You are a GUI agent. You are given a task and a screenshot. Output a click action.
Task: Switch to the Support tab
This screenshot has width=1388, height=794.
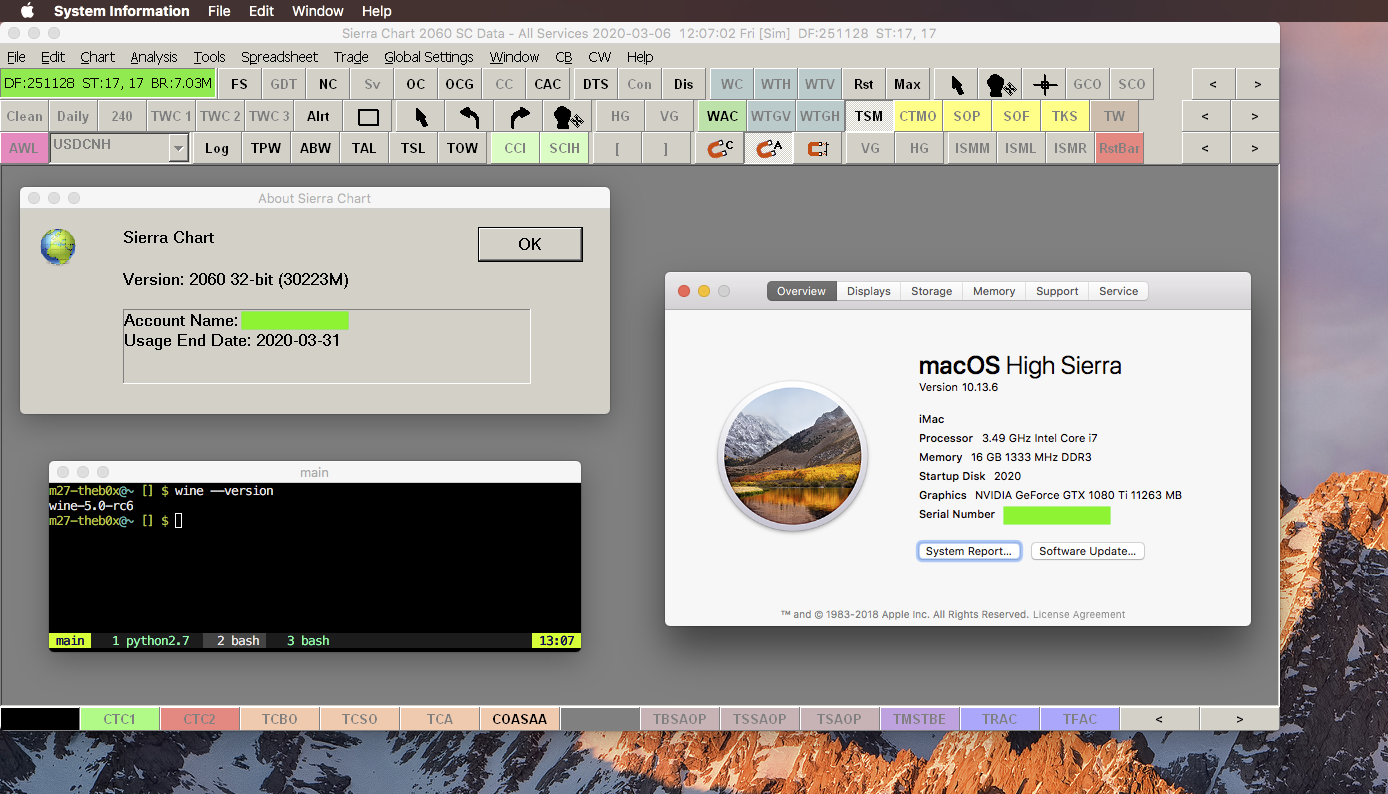click(x=1057, y=291)
